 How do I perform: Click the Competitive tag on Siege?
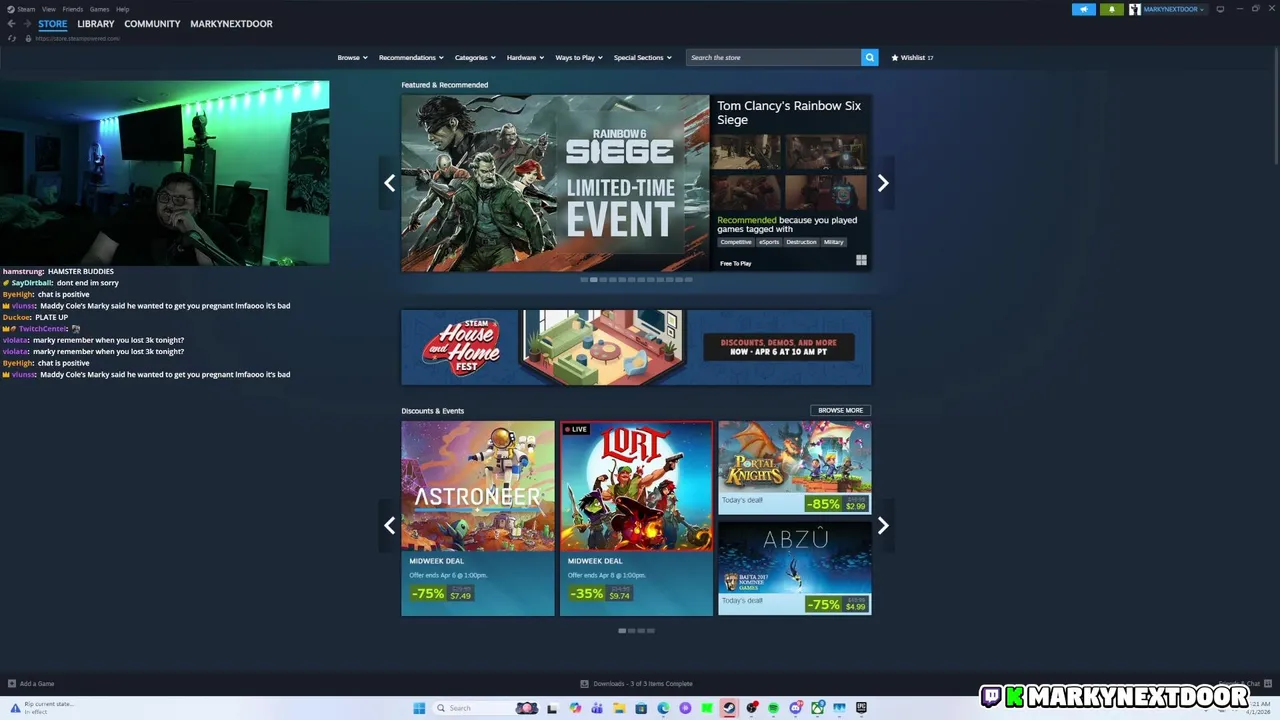click(736, 242)
